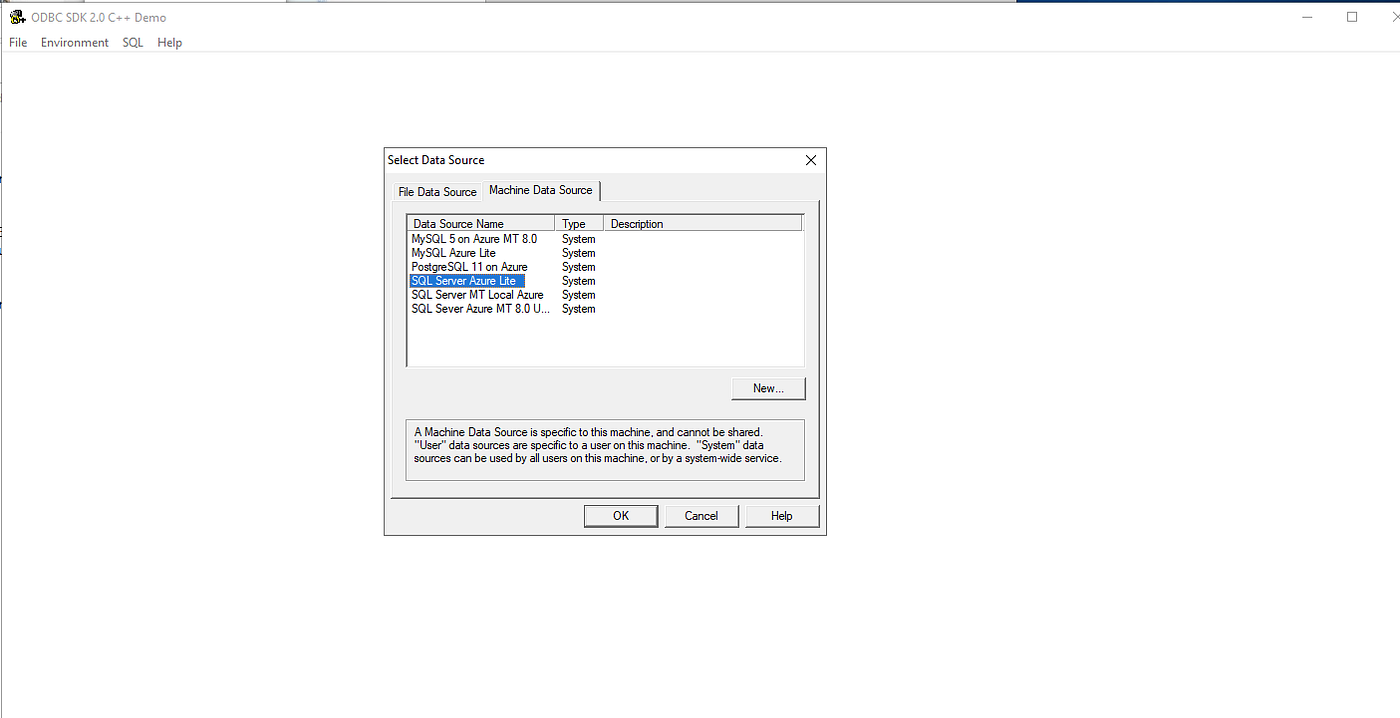
Task: Confirm selection with OK button
Action: tap(621, 516)
